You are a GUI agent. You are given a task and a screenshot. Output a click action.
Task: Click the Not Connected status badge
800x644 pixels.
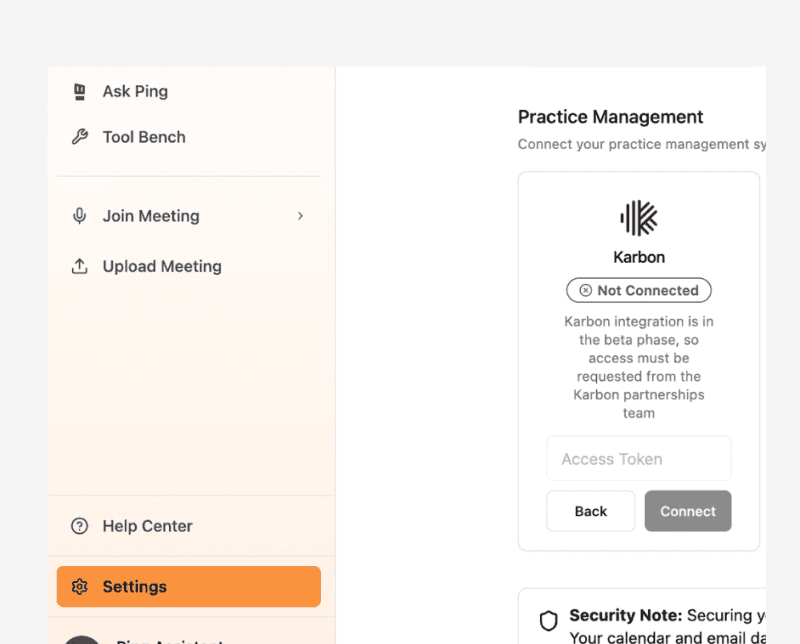tap(639, 290)
